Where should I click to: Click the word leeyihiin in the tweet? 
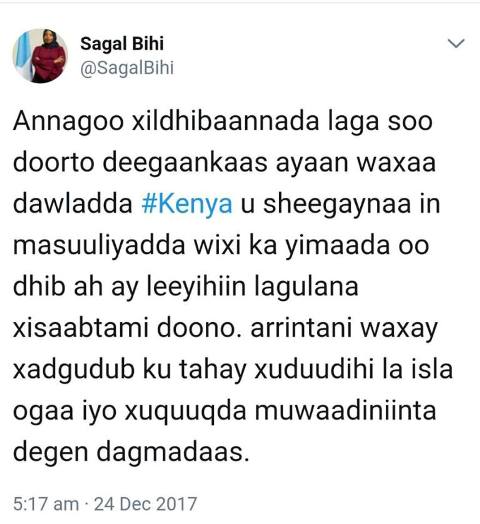[x=197, y=287]
